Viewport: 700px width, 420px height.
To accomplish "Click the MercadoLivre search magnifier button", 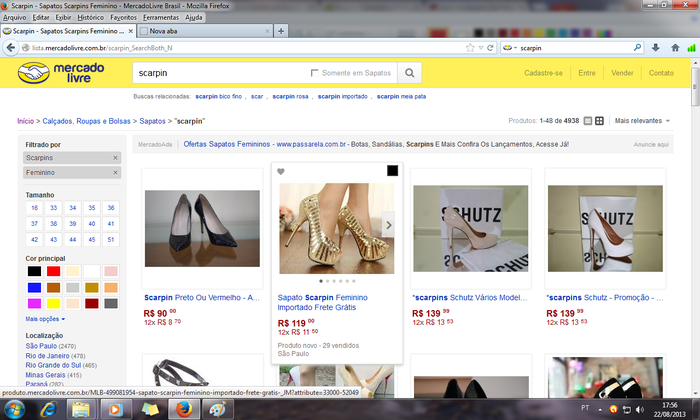I will click(x=409, y=73).
